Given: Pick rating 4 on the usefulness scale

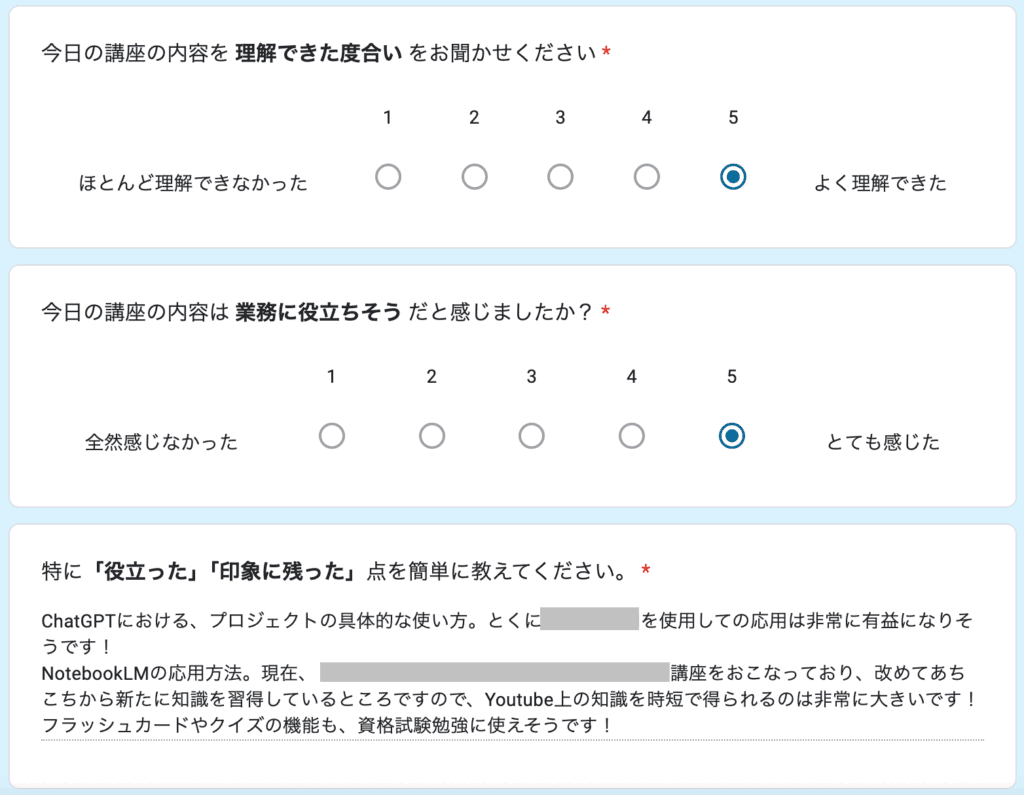Looking at the screenshot, I should point(631,435).
